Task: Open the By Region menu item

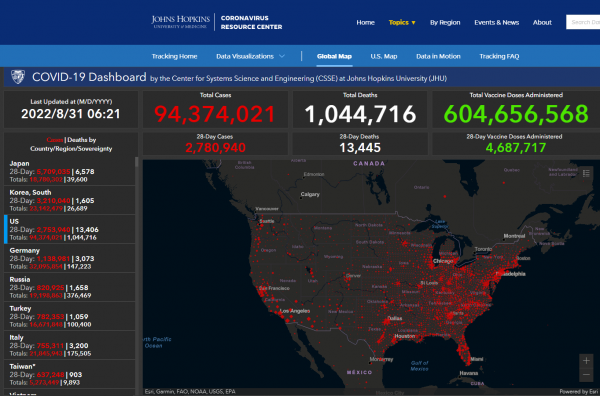Action: 445,23
